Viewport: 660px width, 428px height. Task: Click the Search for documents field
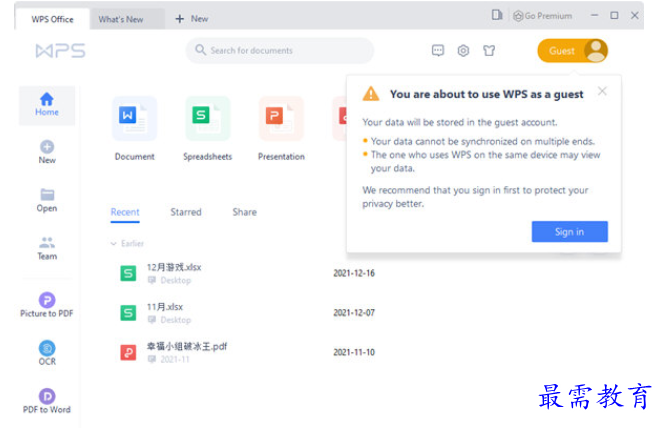pos(280,51)
